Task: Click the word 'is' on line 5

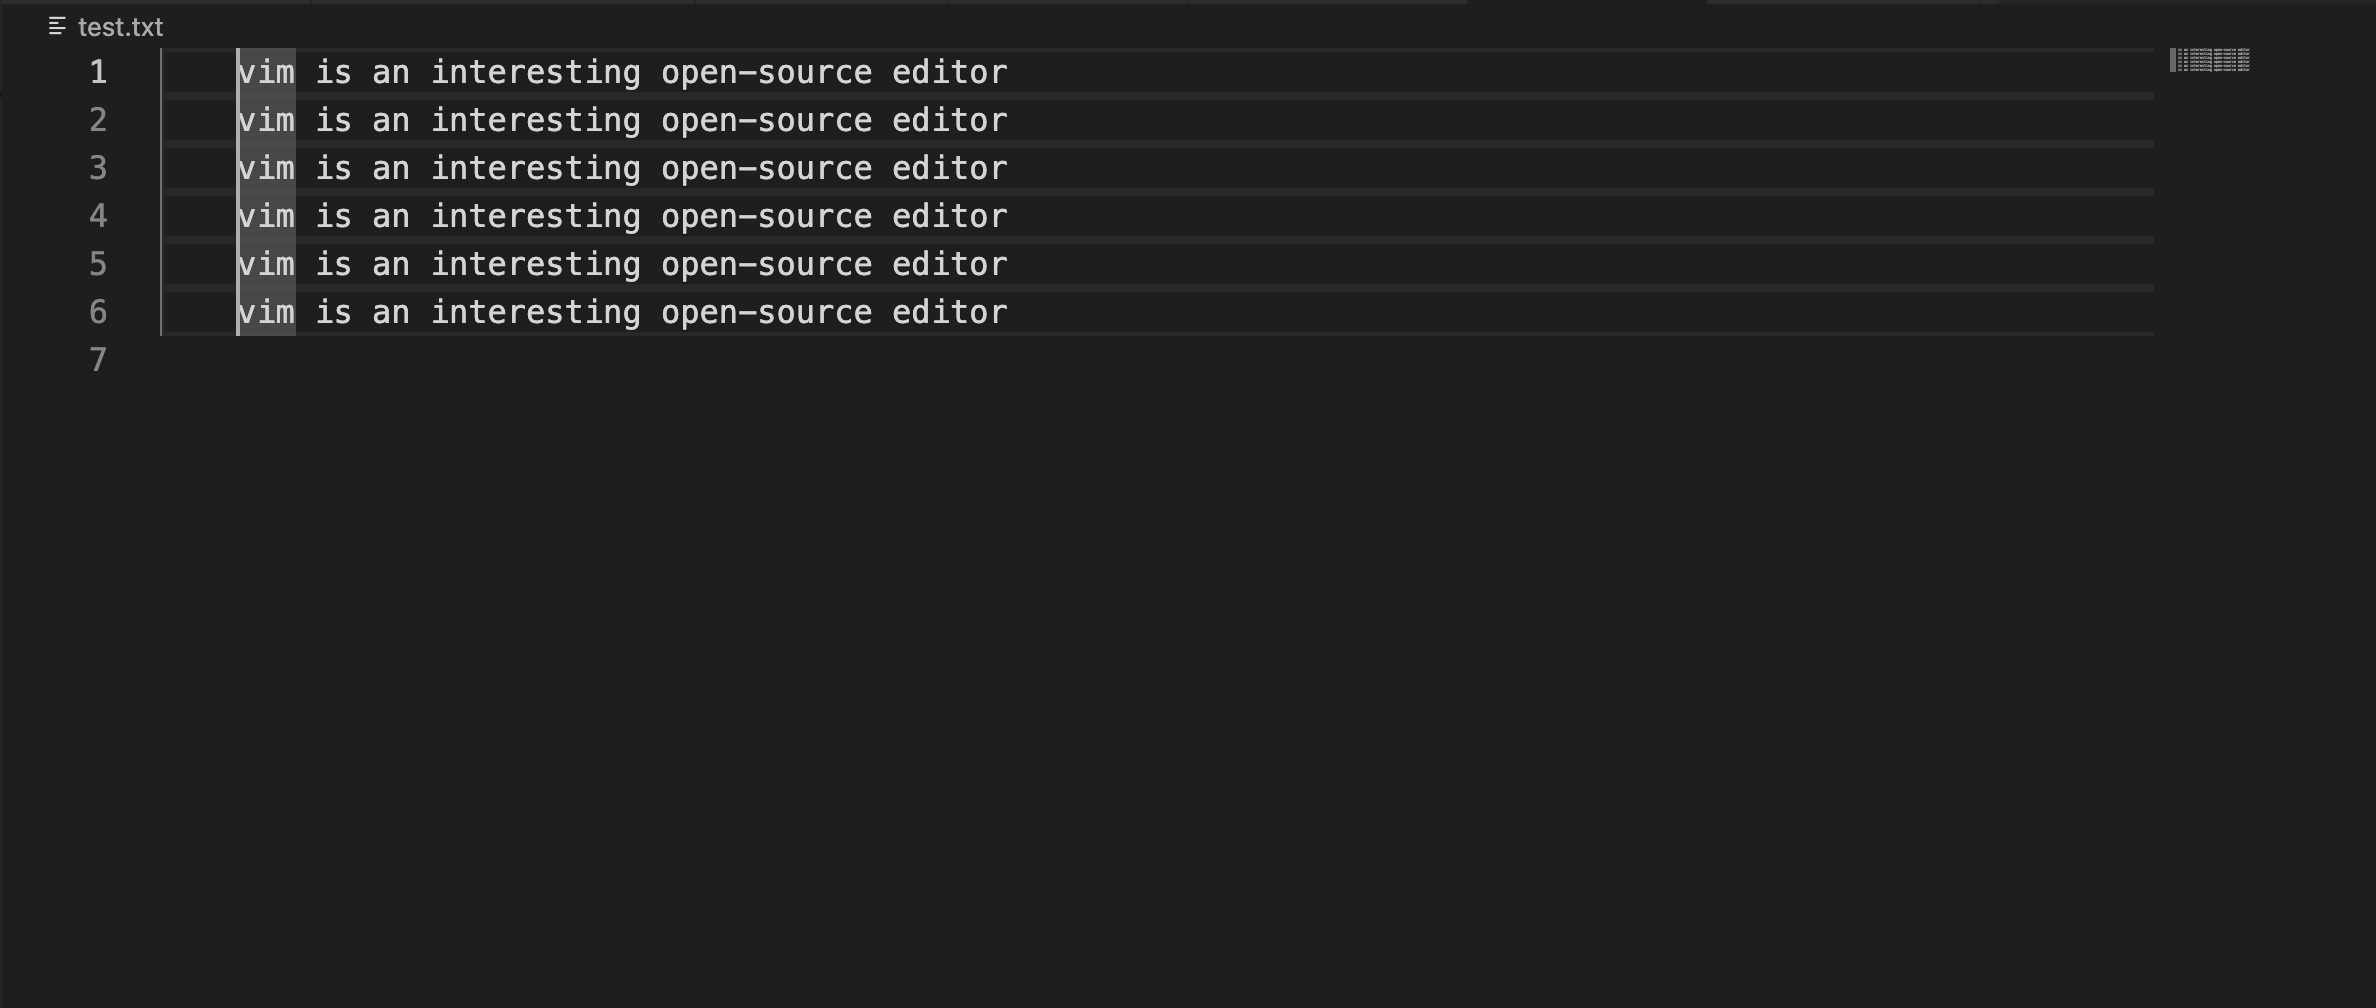Action: [x=334, y=264]
